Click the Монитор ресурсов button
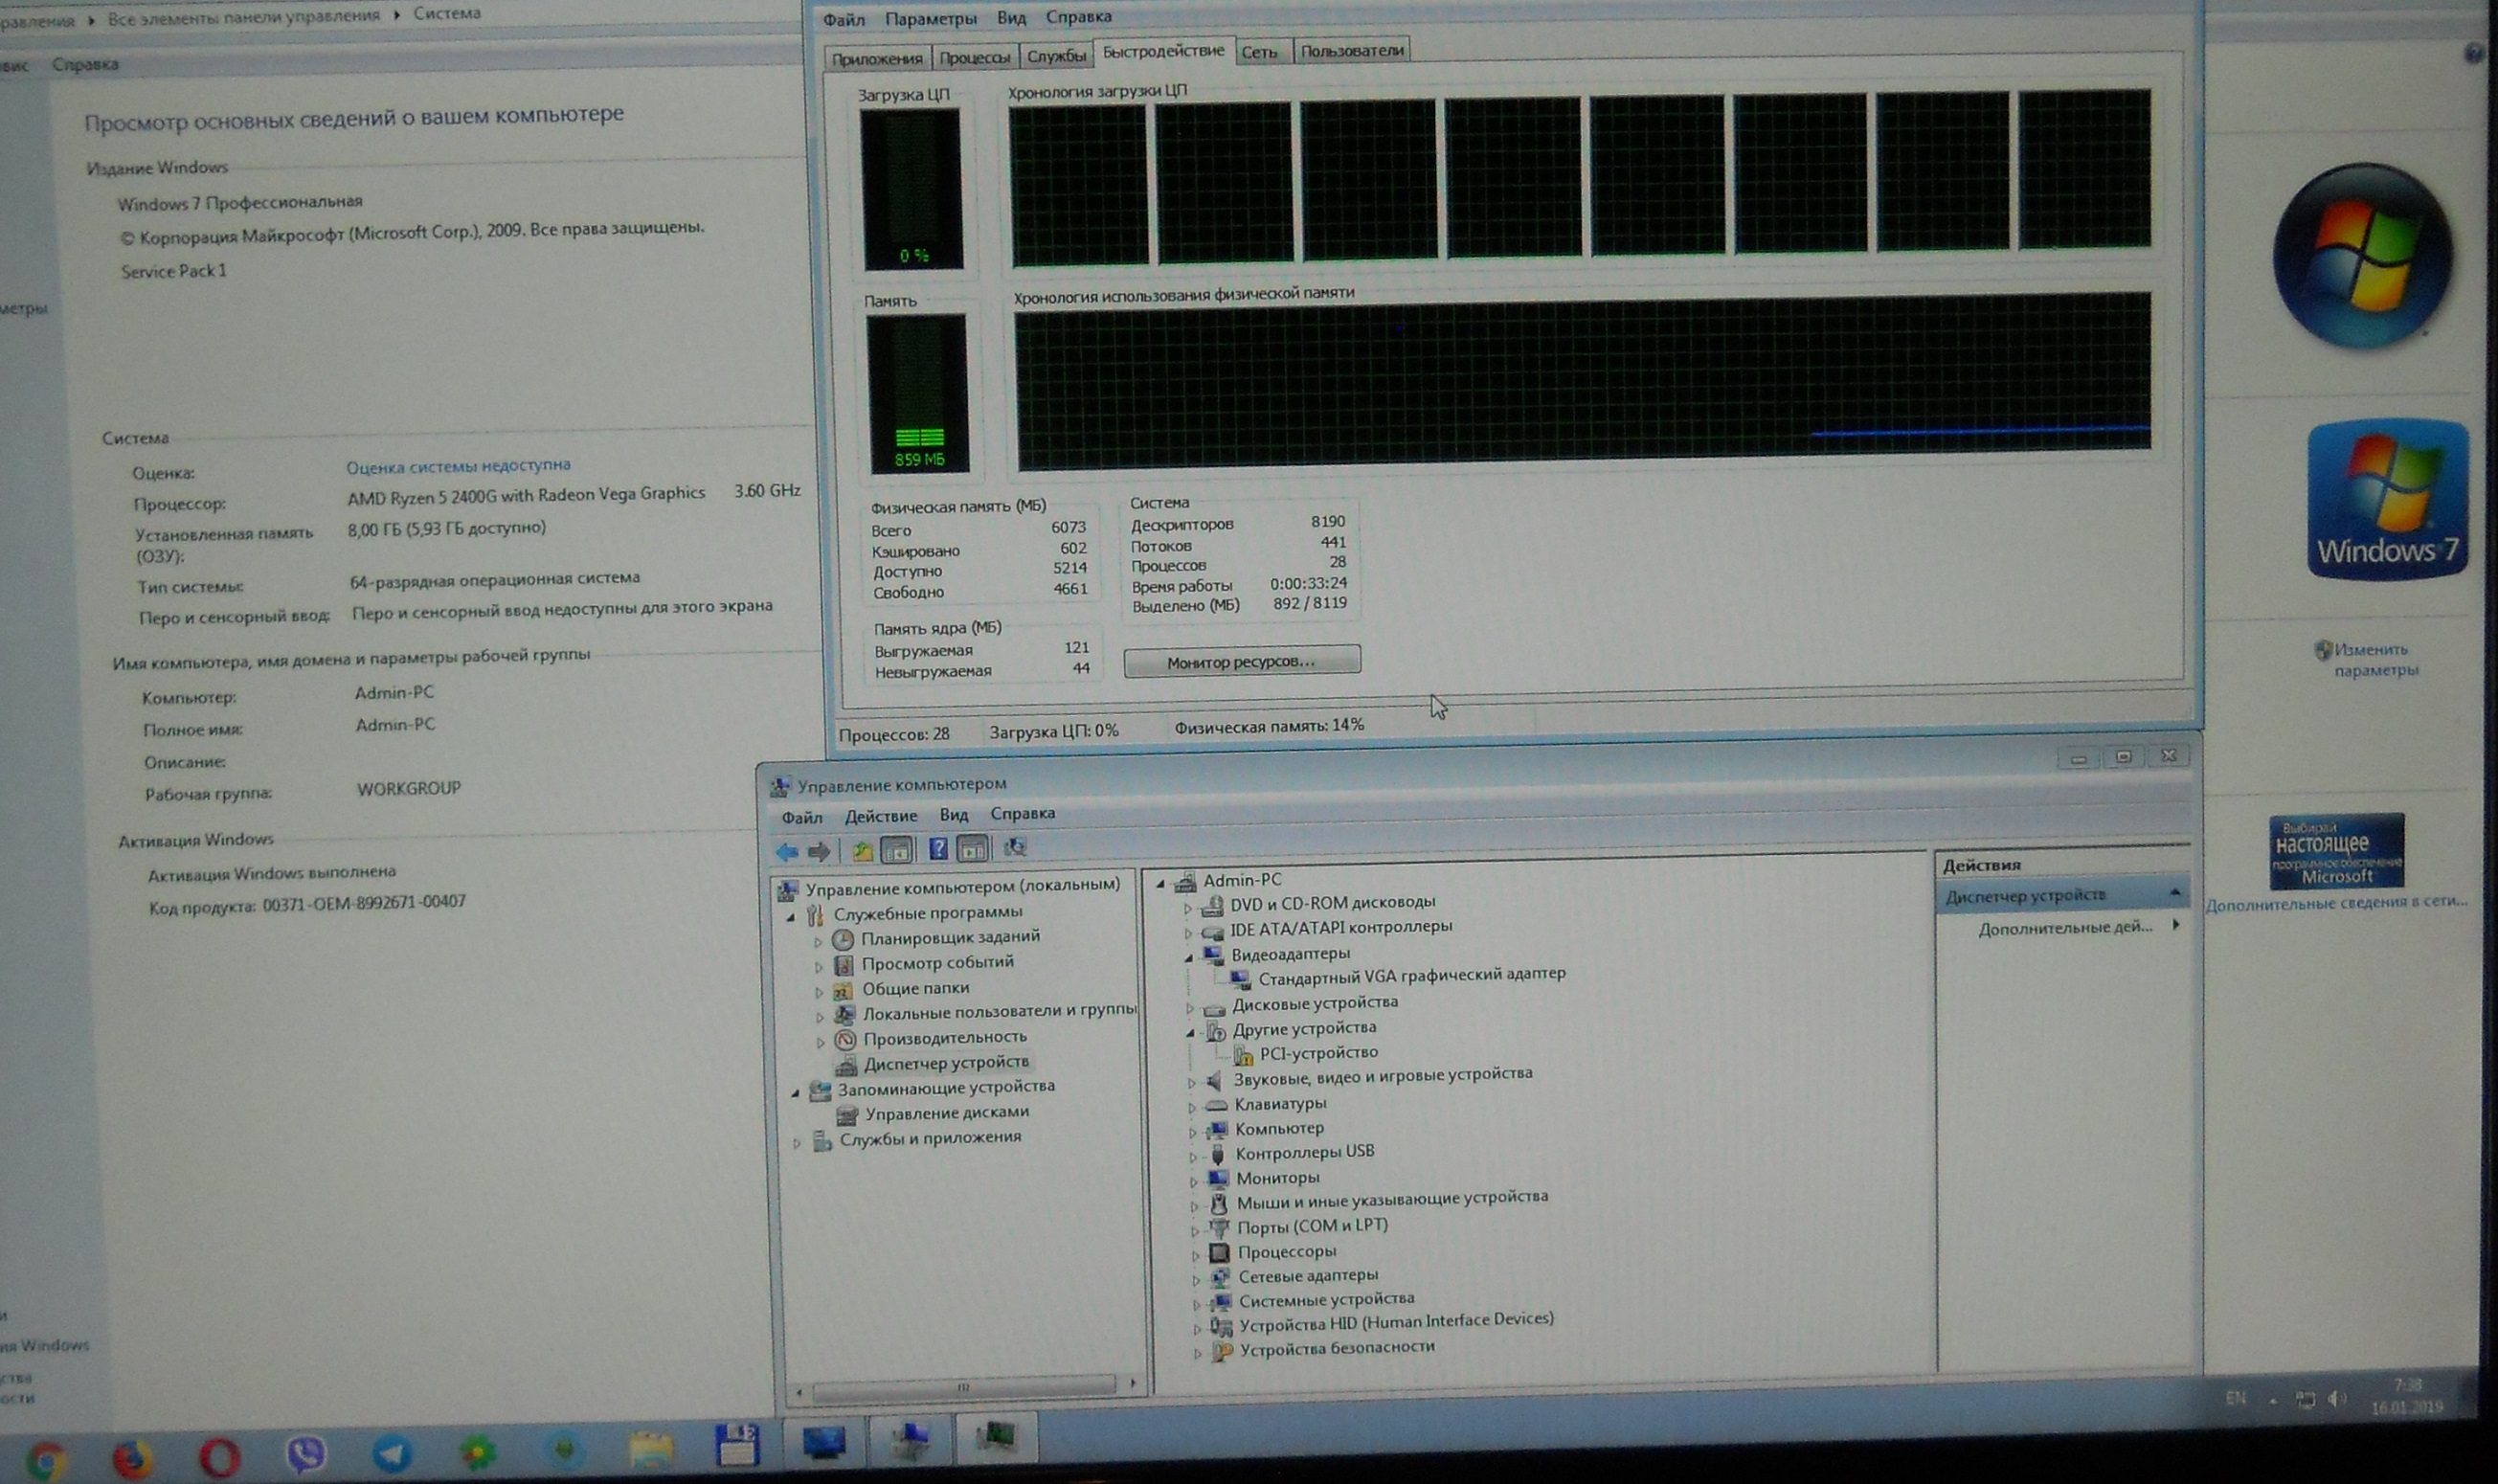Image resolution: width=2498 pixels, height=1484 pixels. pyautogui.click(x=1241, y=661)
